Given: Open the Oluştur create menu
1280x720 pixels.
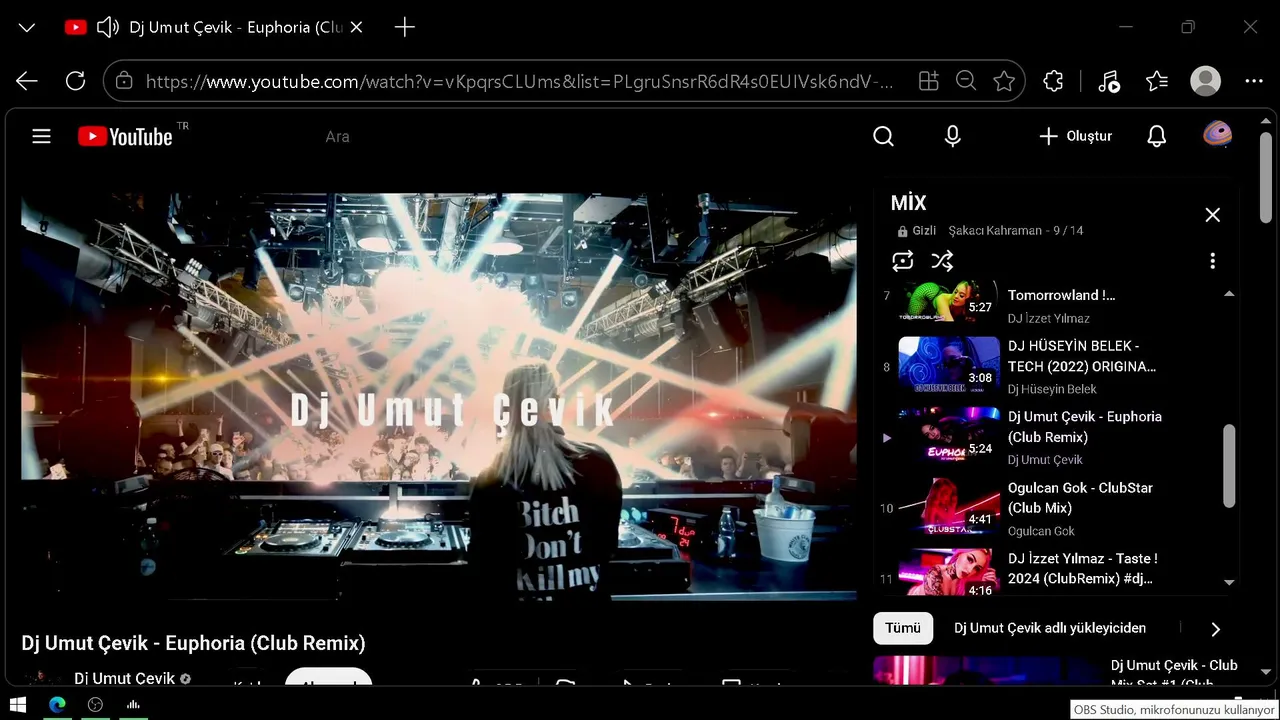Looking at the screenshot, I should click(1075, 136).
